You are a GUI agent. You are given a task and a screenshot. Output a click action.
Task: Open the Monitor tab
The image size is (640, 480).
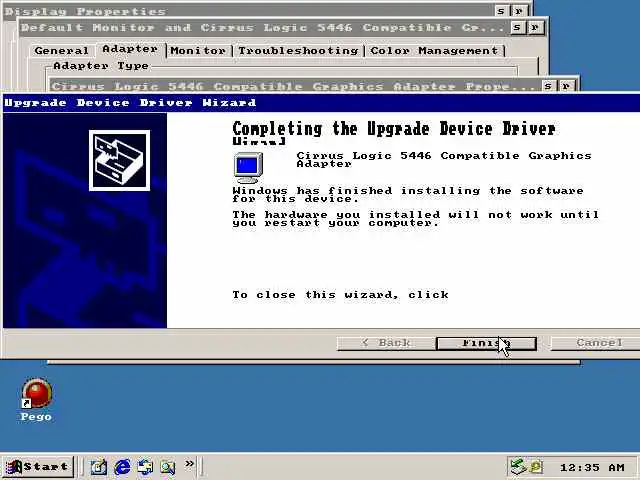tap(198, 51)
